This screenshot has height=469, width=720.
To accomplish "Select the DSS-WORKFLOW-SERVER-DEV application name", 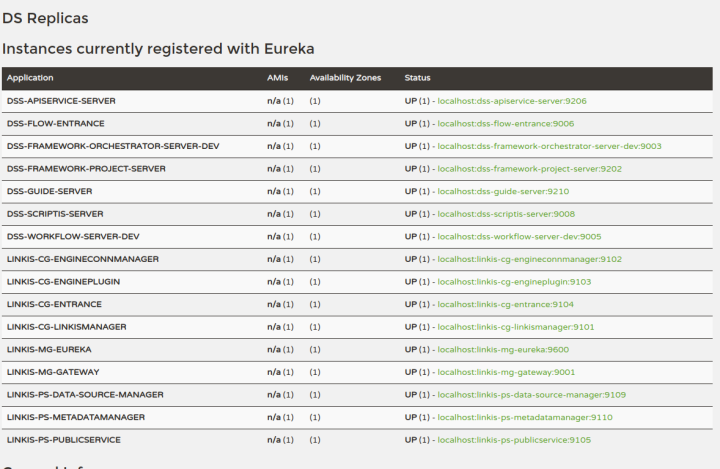I will click(73, 237).
